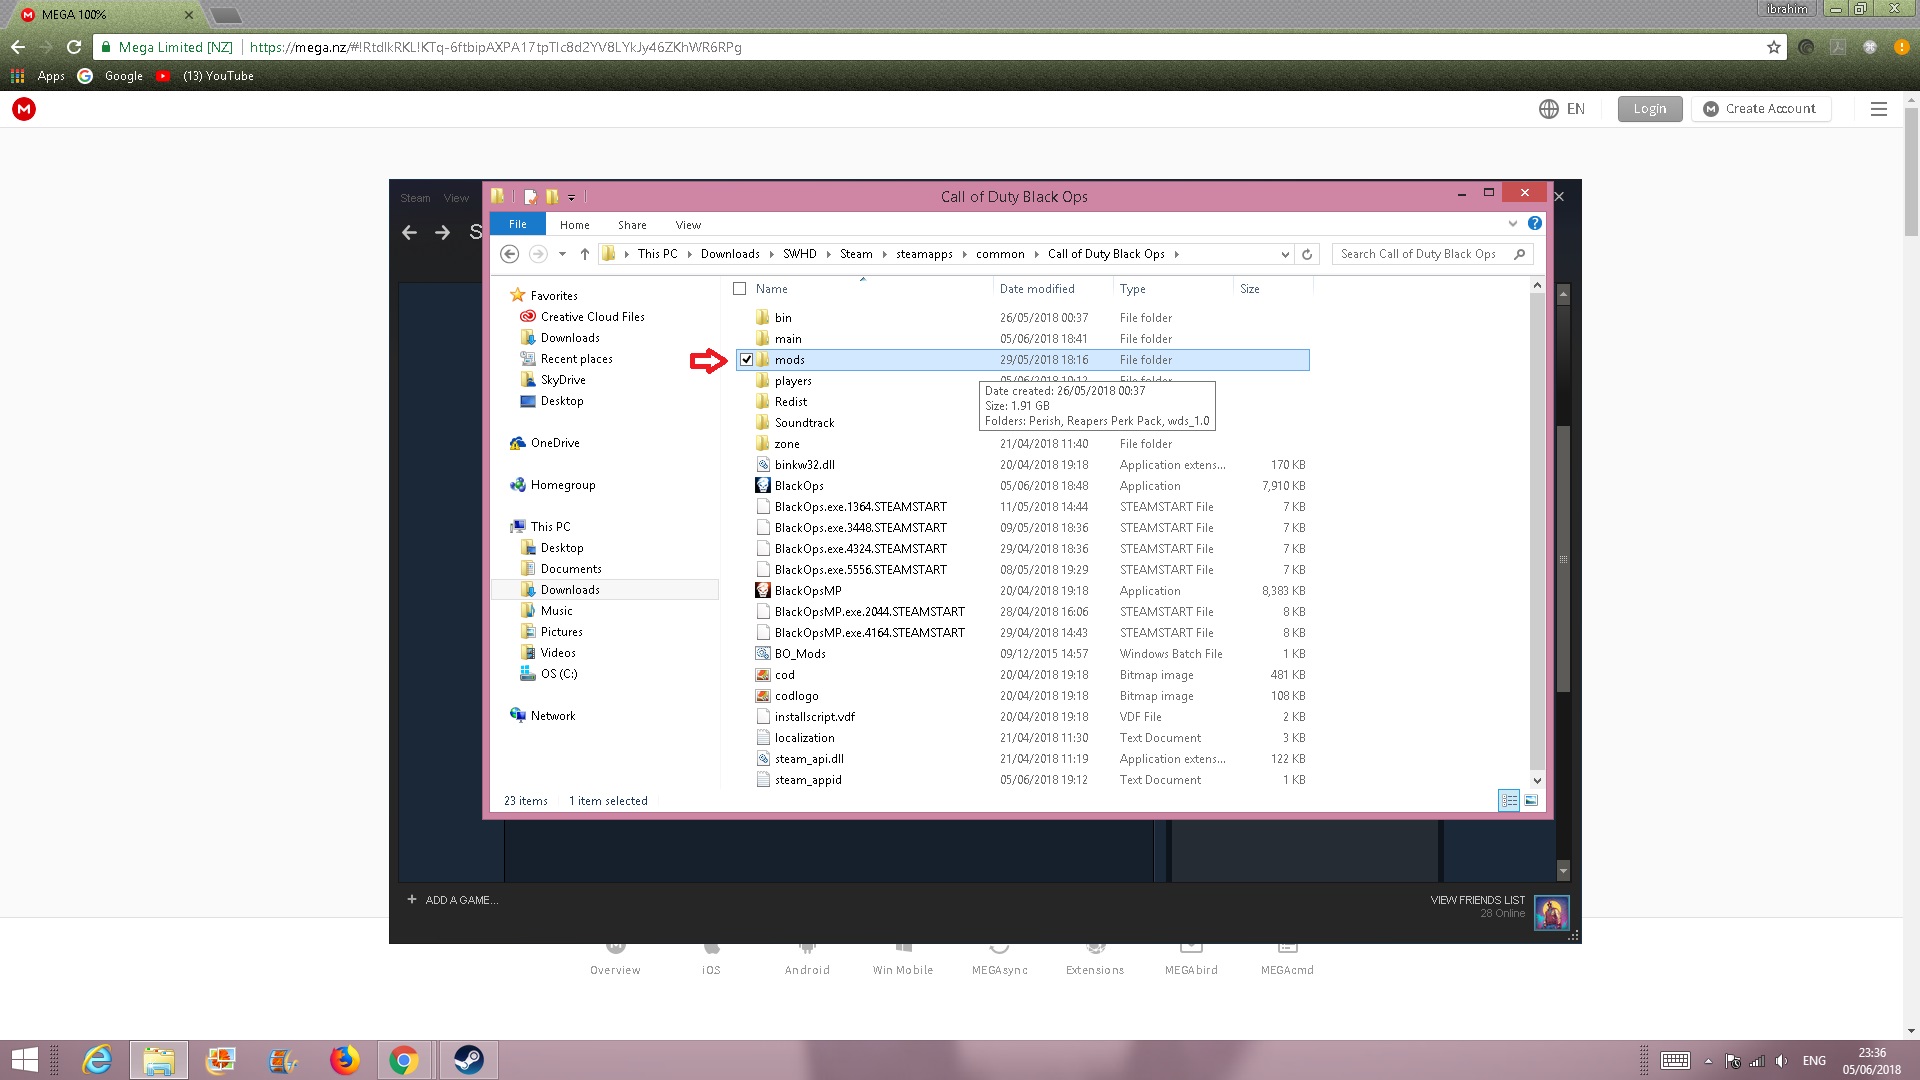Expand the address bar history dropdown
Screen dimensions: 1920x1080
(x=1285, y=254)
